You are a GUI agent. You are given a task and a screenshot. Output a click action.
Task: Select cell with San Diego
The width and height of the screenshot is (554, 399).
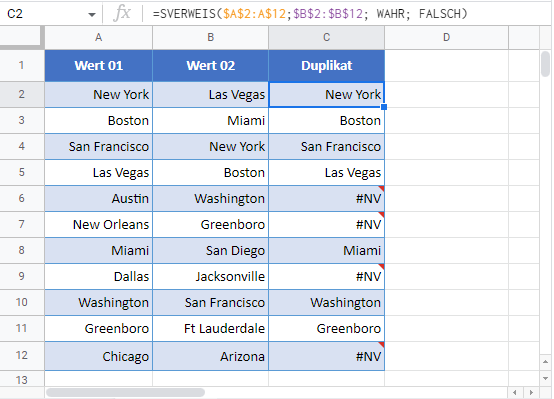[x=211, y=251]
